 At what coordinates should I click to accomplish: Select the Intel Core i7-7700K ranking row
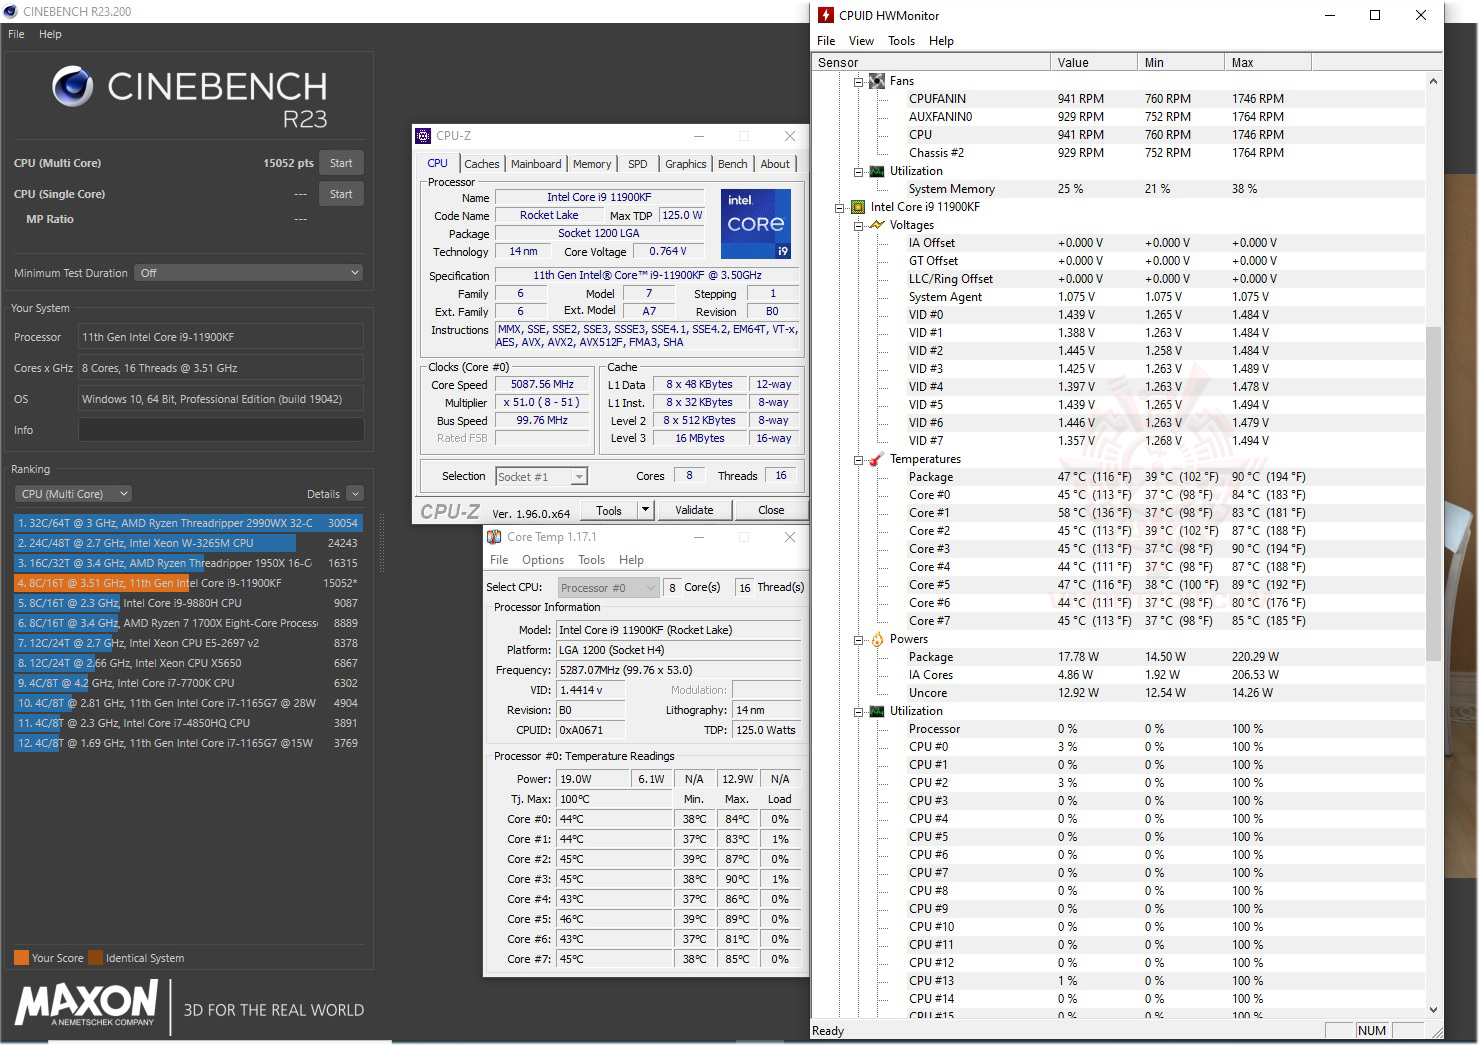187,683
